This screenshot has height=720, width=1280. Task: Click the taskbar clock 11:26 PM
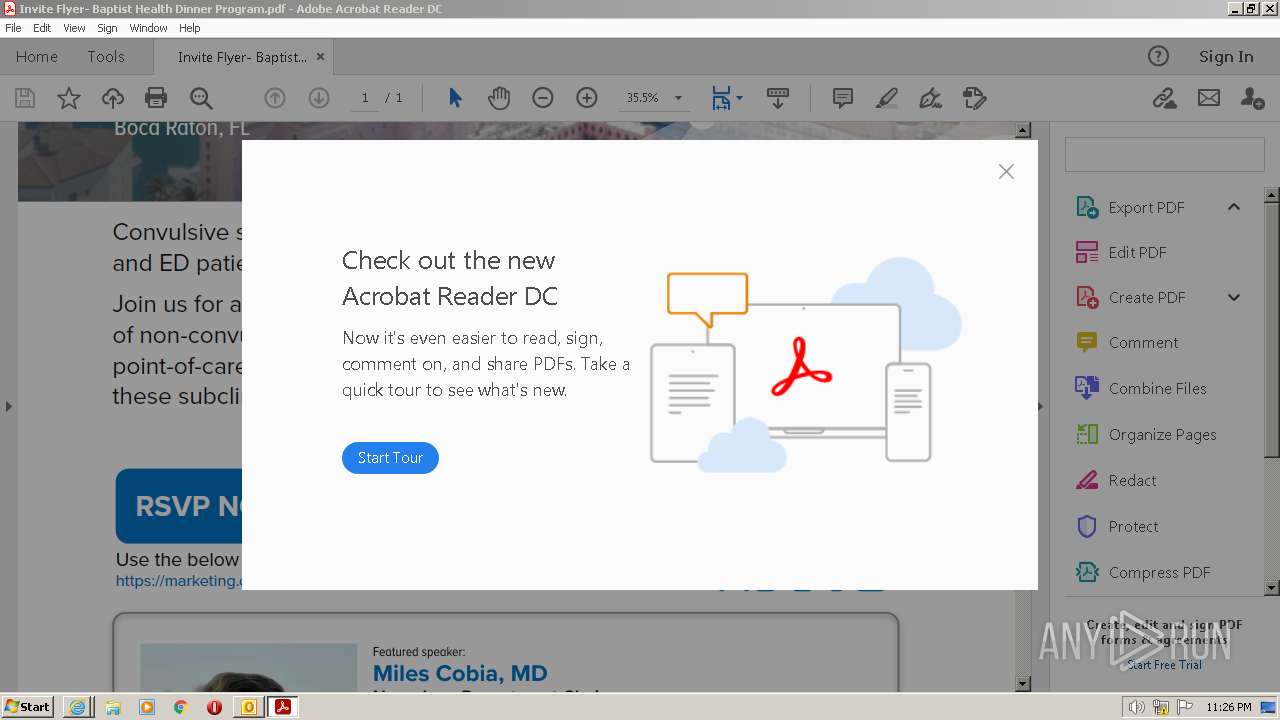[1229, 707]
